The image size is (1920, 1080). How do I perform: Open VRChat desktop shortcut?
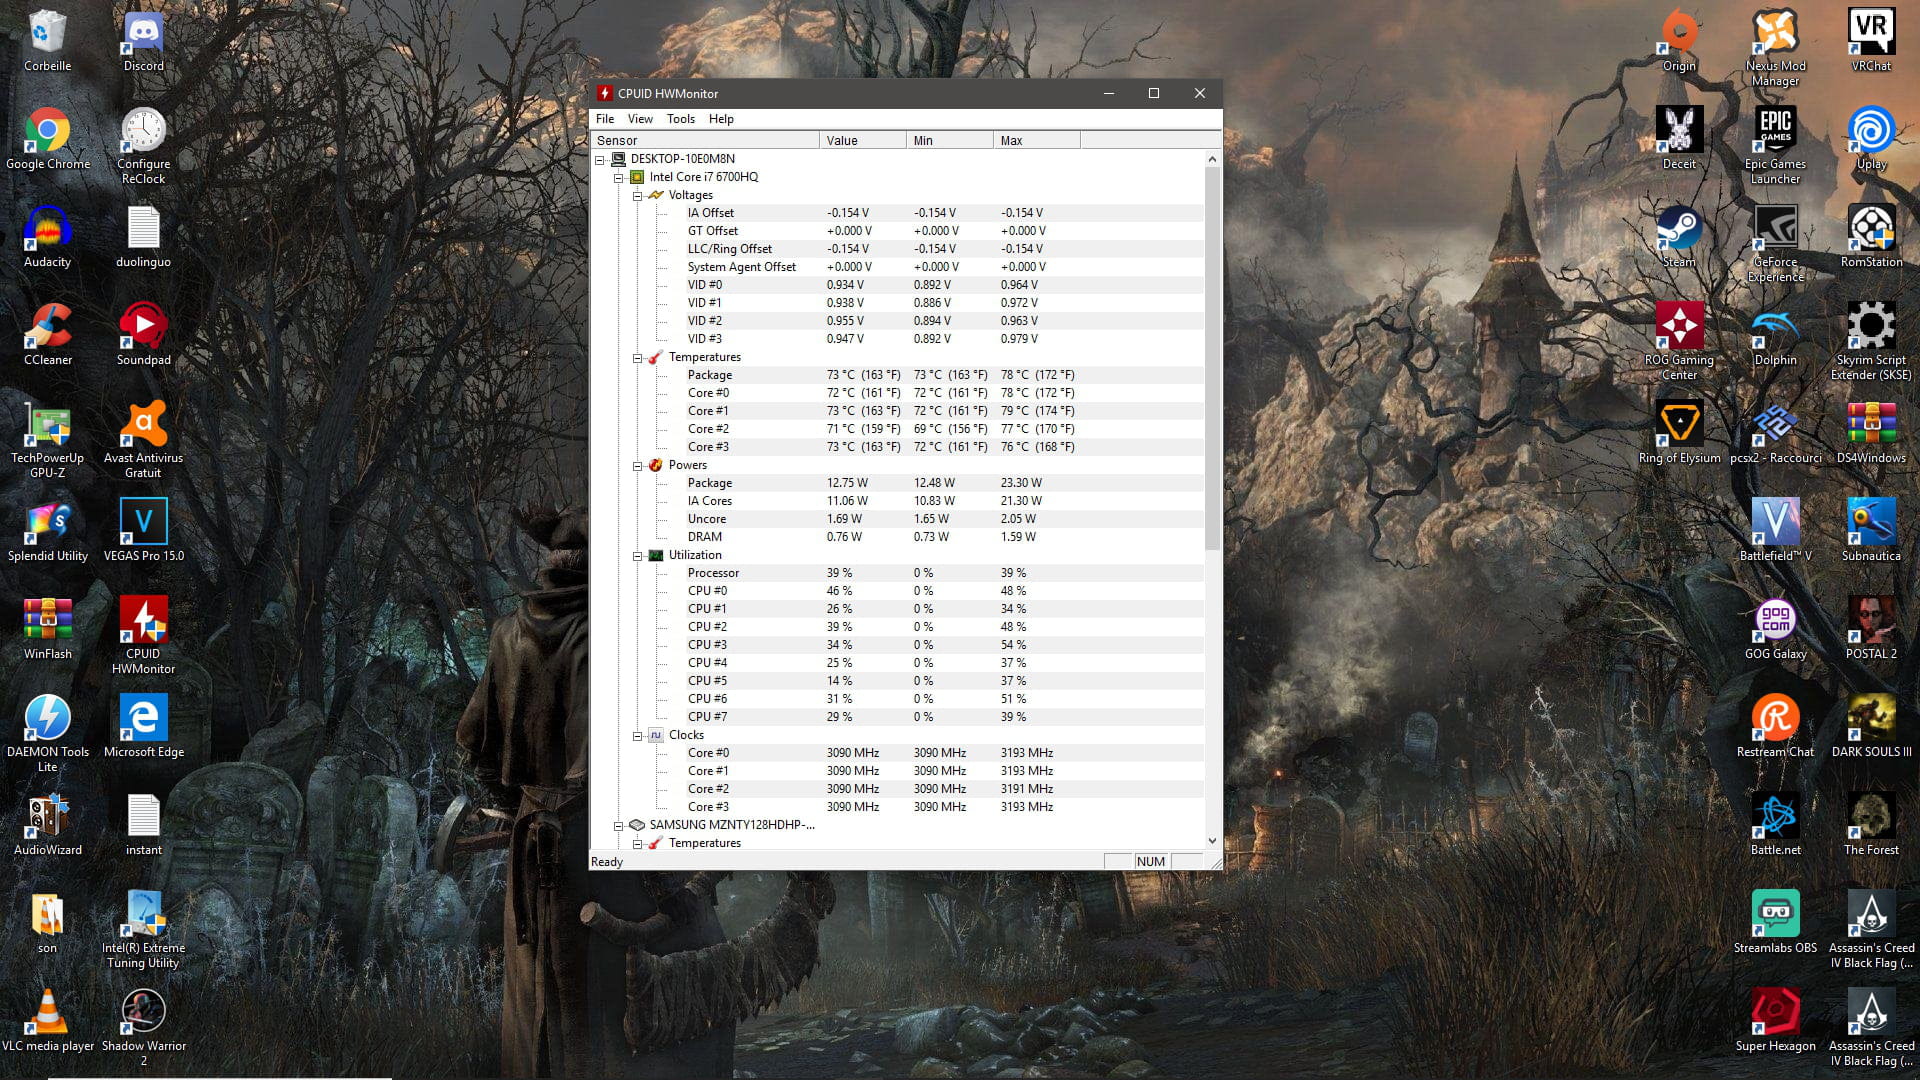[x=1871, y=41]
